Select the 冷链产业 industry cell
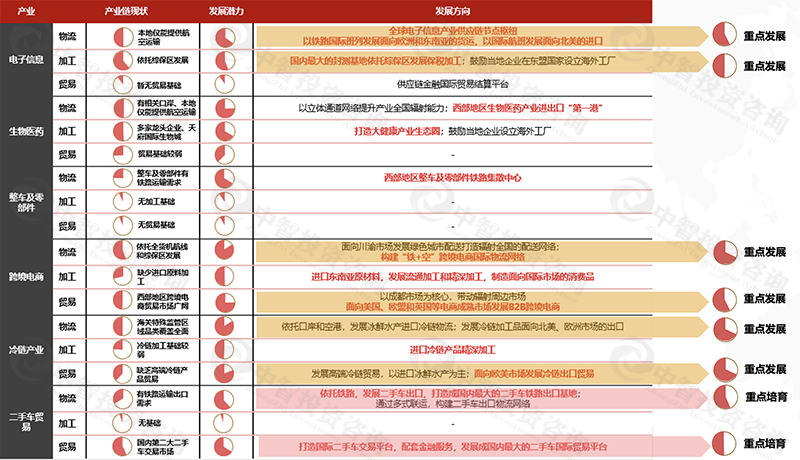The height and width of the screenshot is (460, 800). tap(26, 350)
